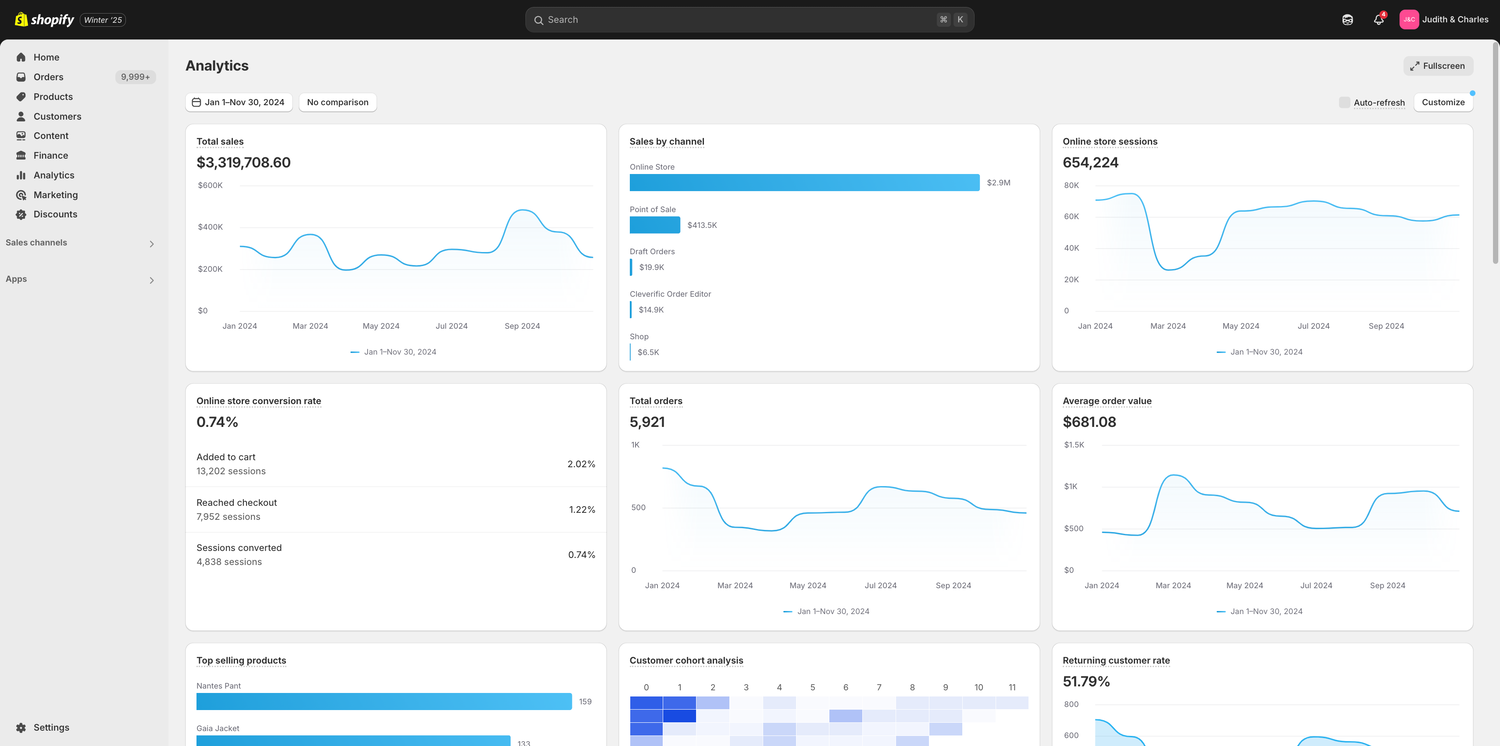Screen dimensions: 1500x746
Task: Click the Nantes Pant product bar
Action: [x=384, y=702]
